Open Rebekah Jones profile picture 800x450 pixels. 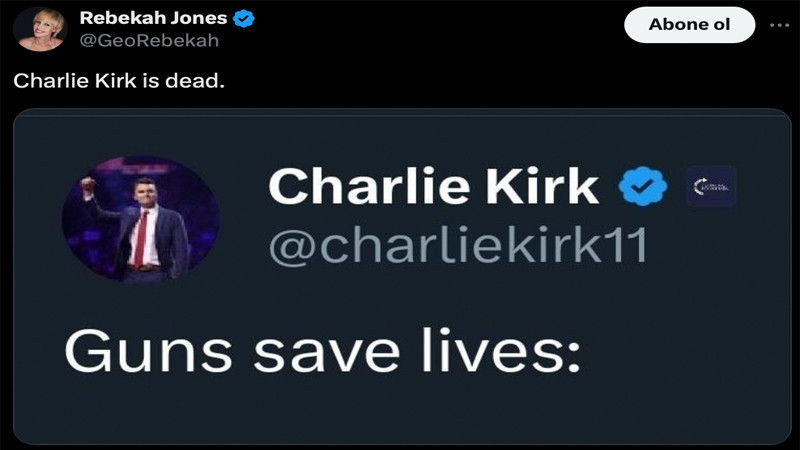(40, 28)
